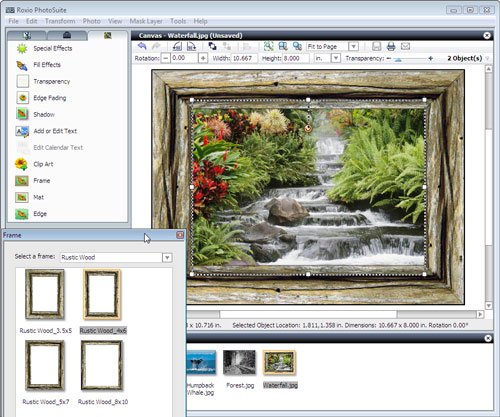Viewport: 500px width, 417px height.
Task: Click the Shadow tool icon
Action: 22,114
